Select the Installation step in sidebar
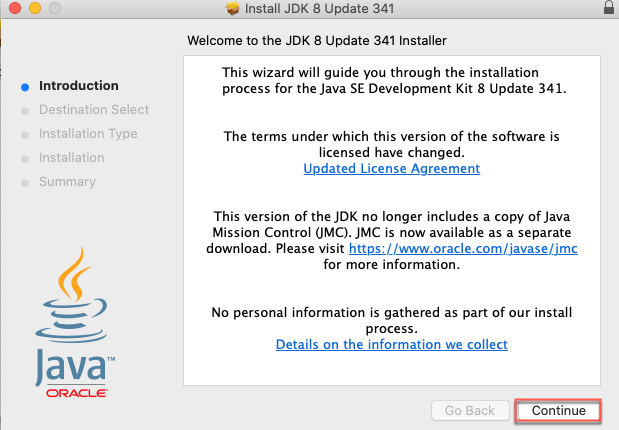Screen dimensions: 619x430 (71, 158)
